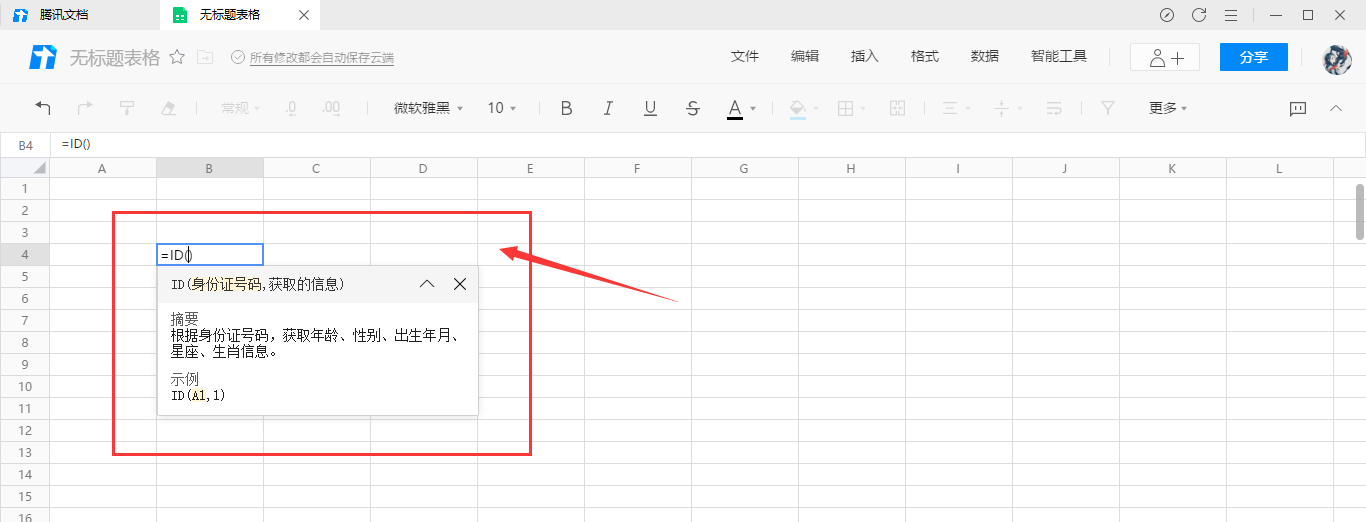Select column L header
The width and height of the screenshot is (1366, 522).
[1280, 168]
